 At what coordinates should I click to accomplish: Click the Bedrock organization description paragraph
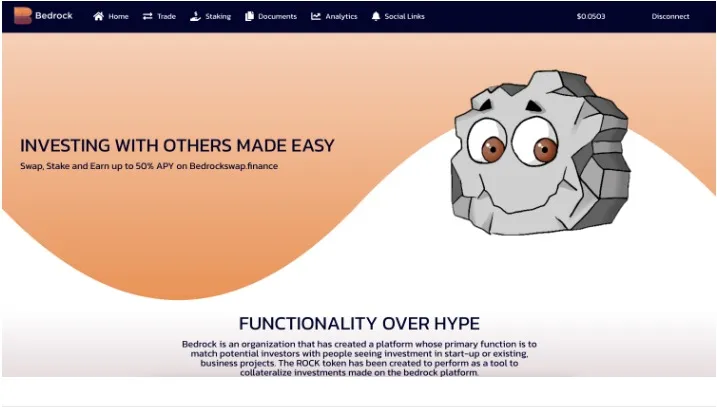(359, 358)
